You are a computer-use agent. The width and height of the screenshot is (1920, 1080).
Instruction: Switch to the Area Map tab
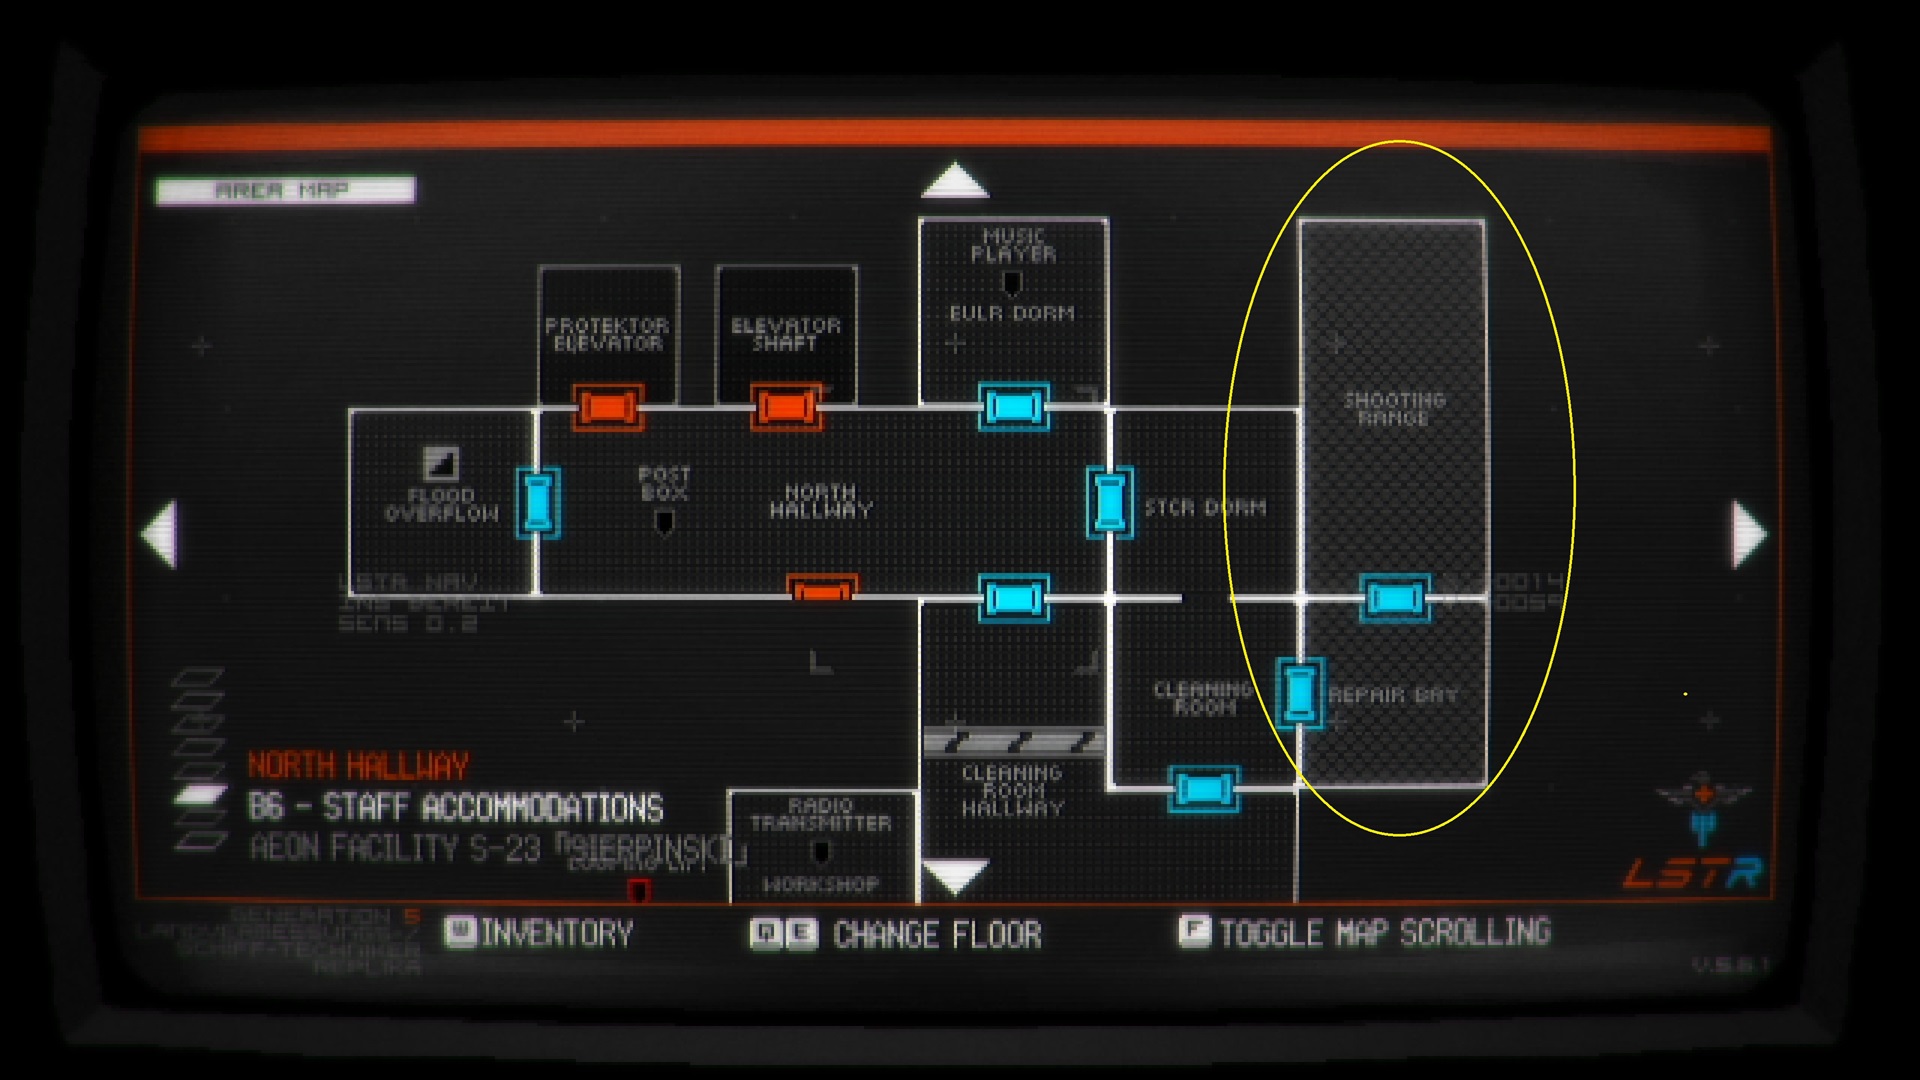(285, 188)
